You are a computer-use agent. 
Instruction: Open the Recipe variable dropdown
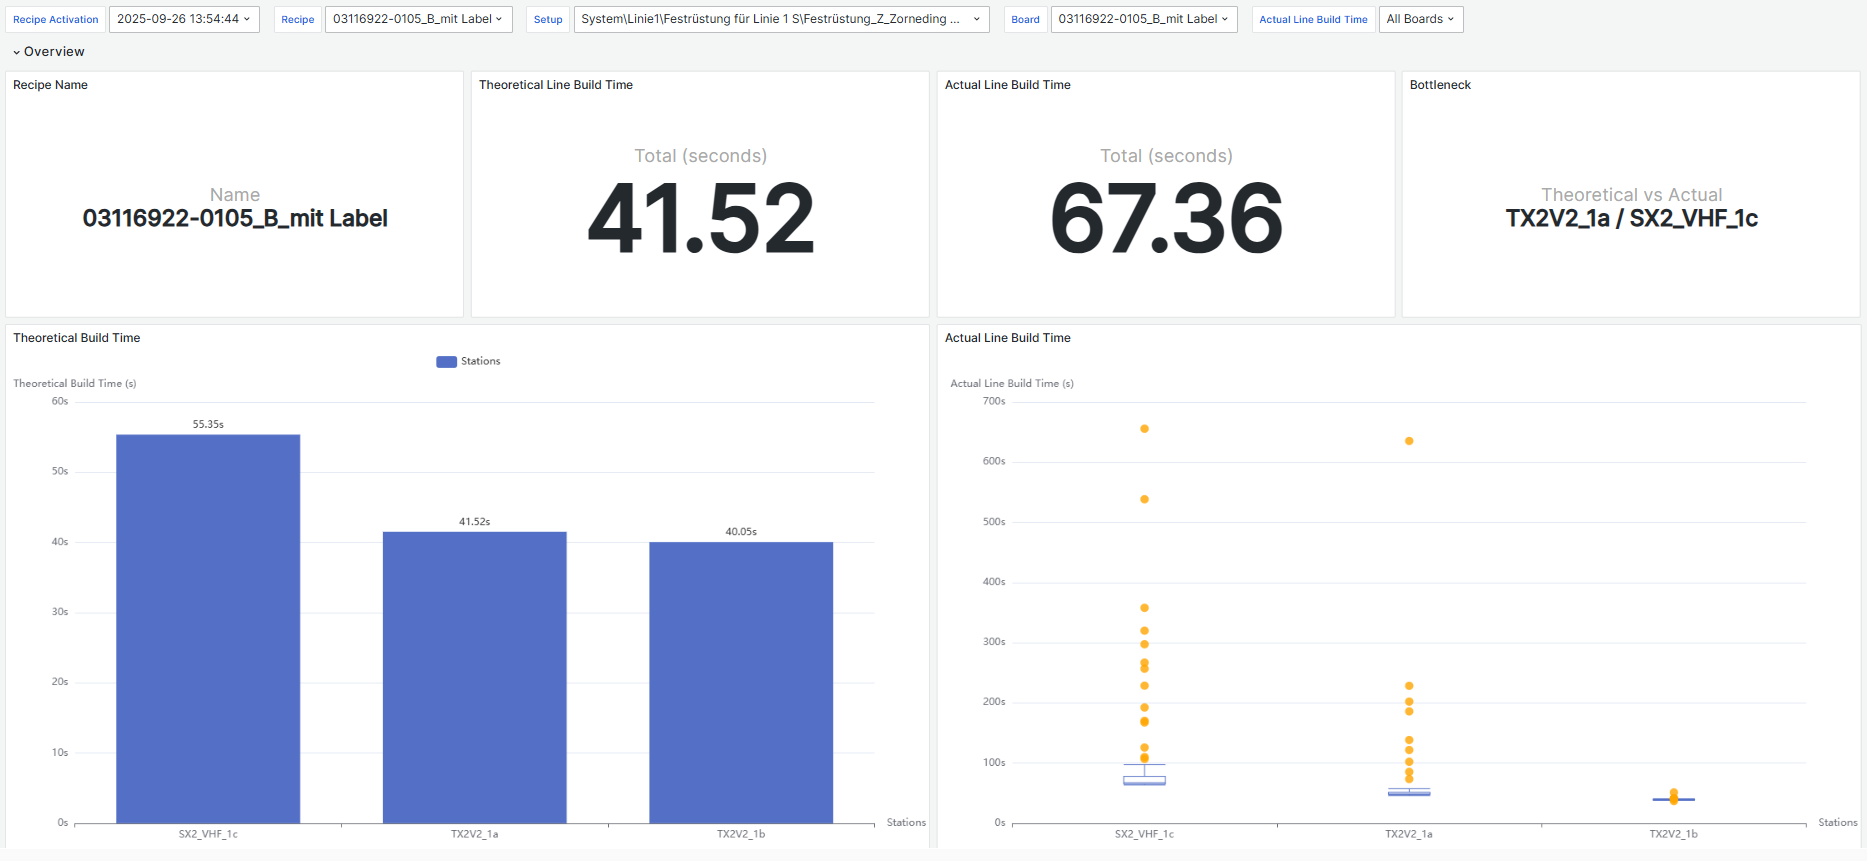pos(417,19)
